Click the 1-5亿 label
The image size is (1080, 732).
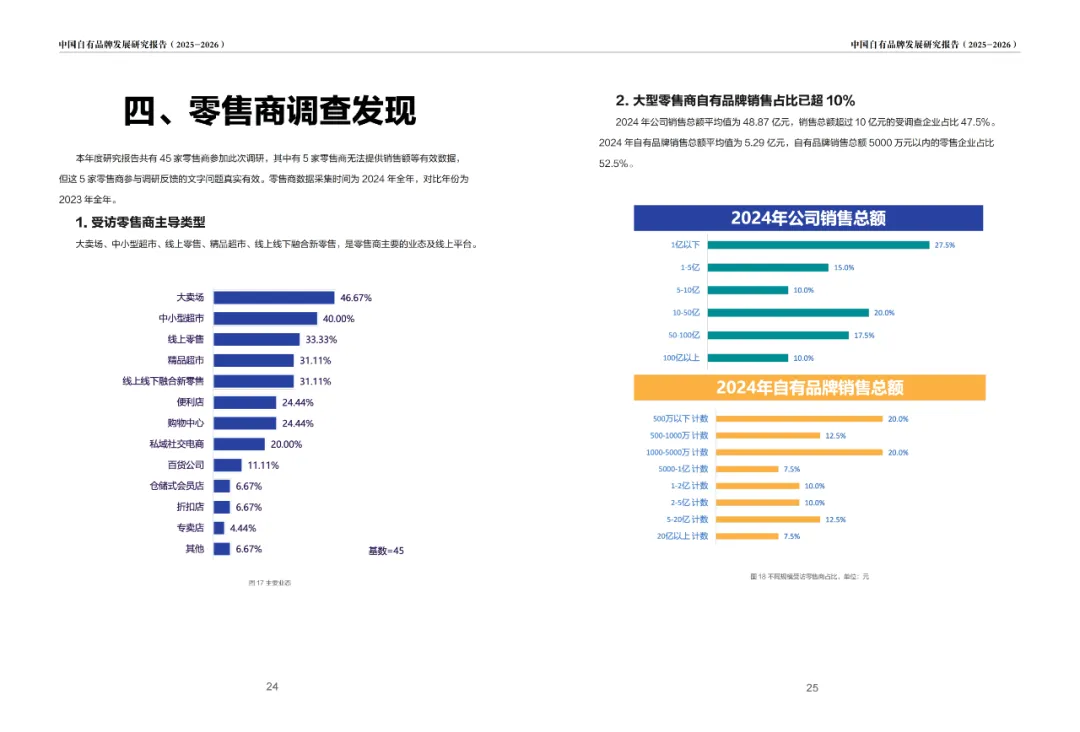[x=690, y=267]
